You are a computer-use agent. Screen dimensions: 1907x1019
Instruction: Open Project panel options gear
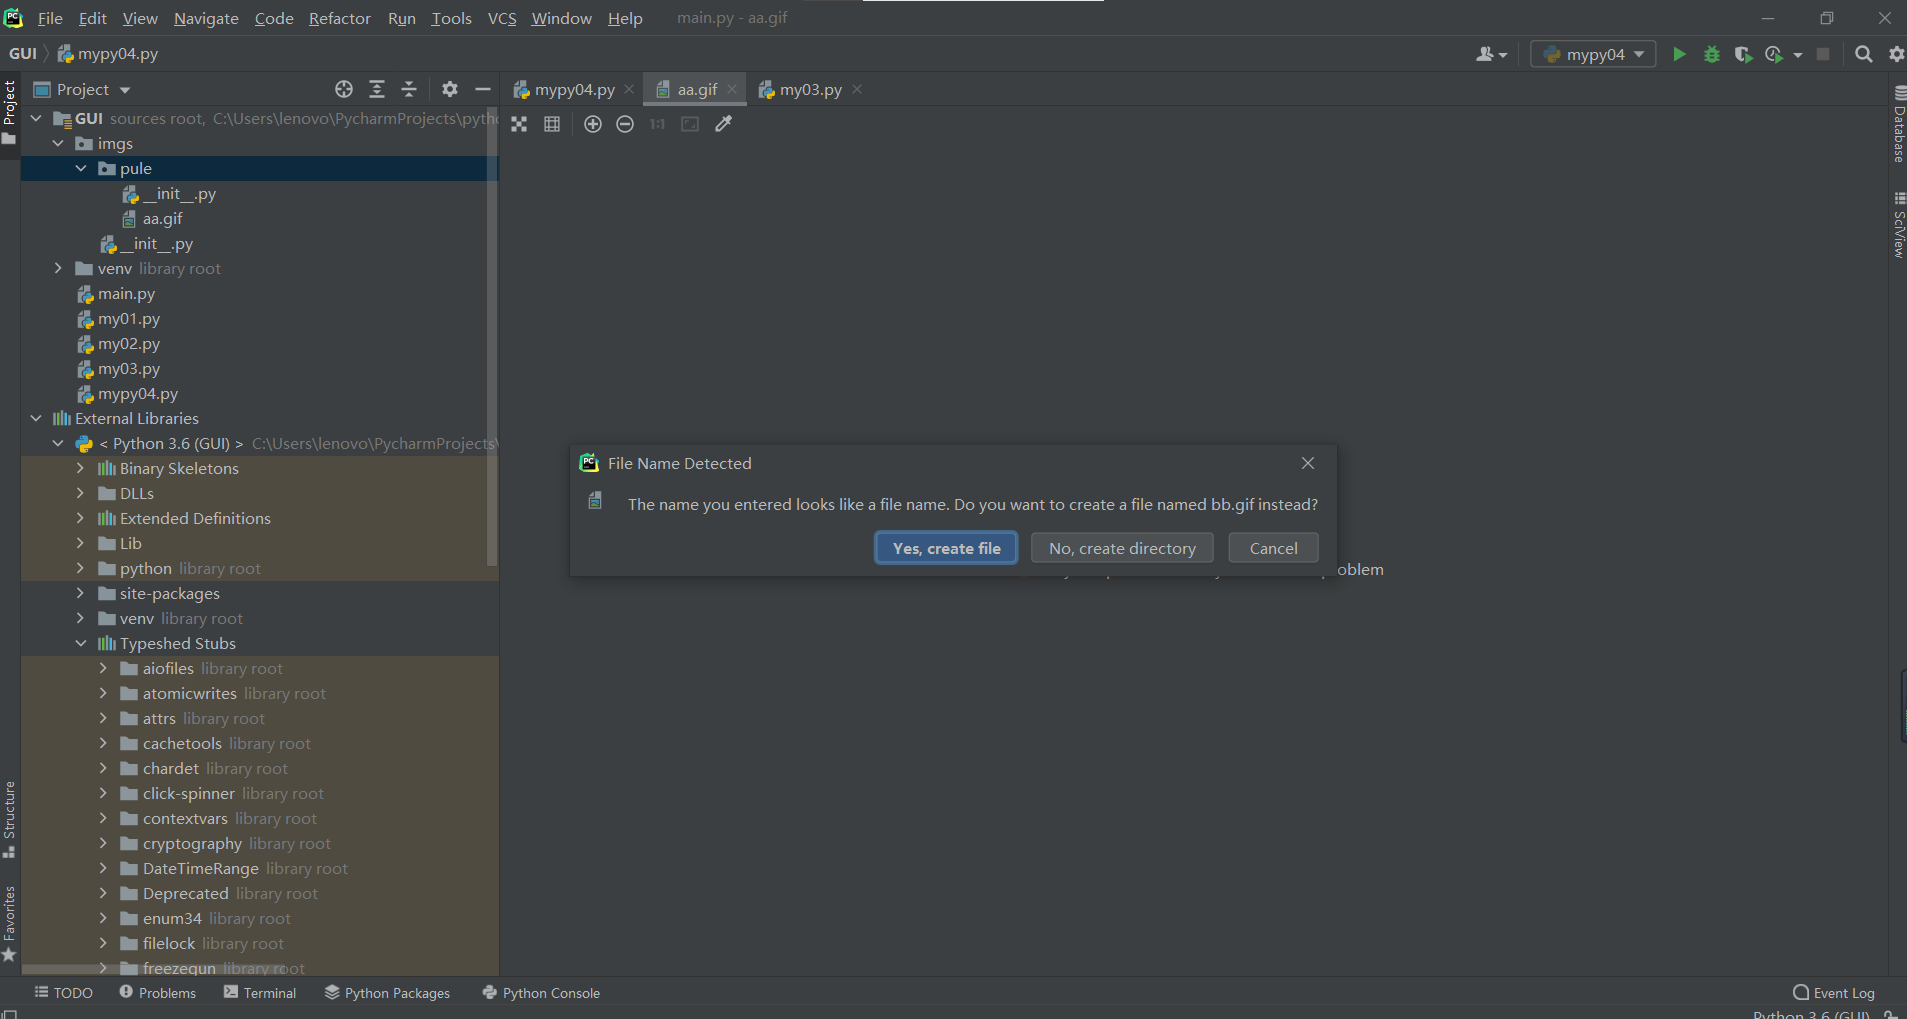click(450, 89)
